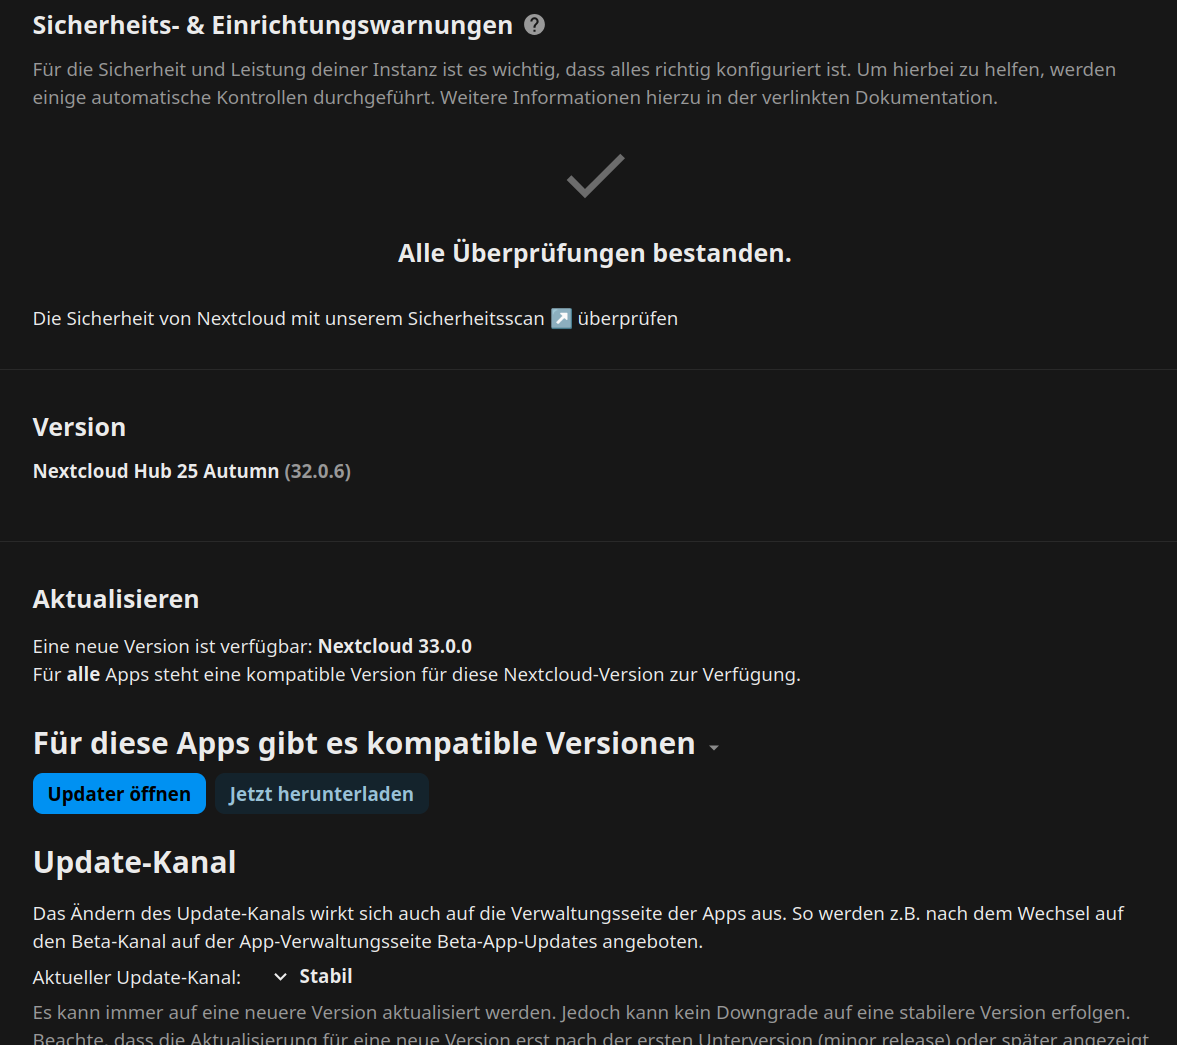Click the chevron icon left of Stabil

tap(281, 977)
